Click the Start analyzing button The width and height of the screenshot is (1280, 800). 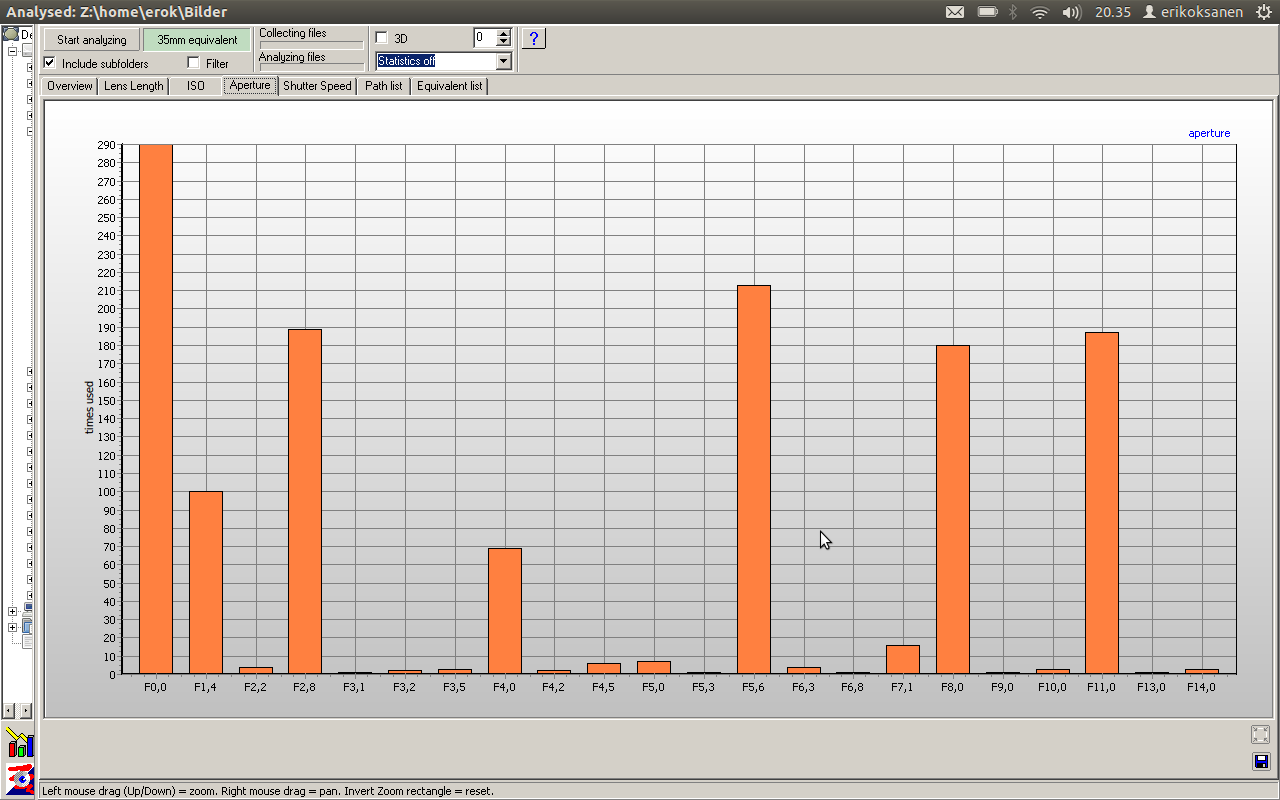pos(91,40)
